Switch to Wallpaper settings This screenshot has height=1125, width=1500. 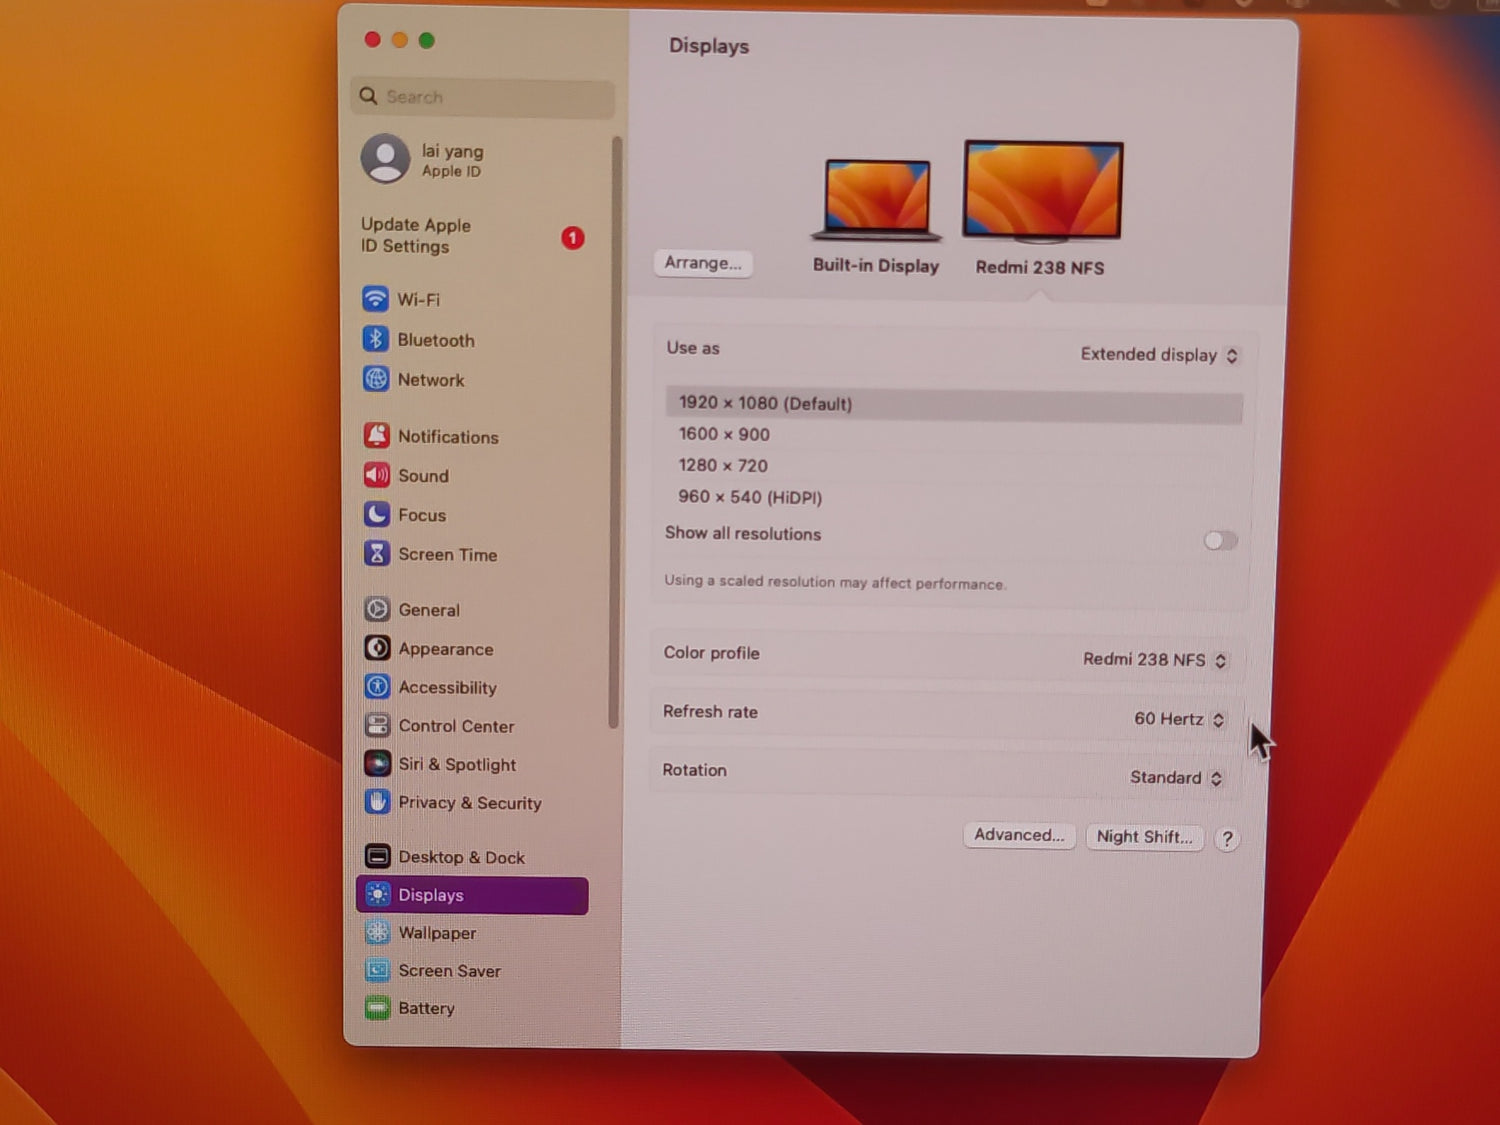(x=435, y=932)
